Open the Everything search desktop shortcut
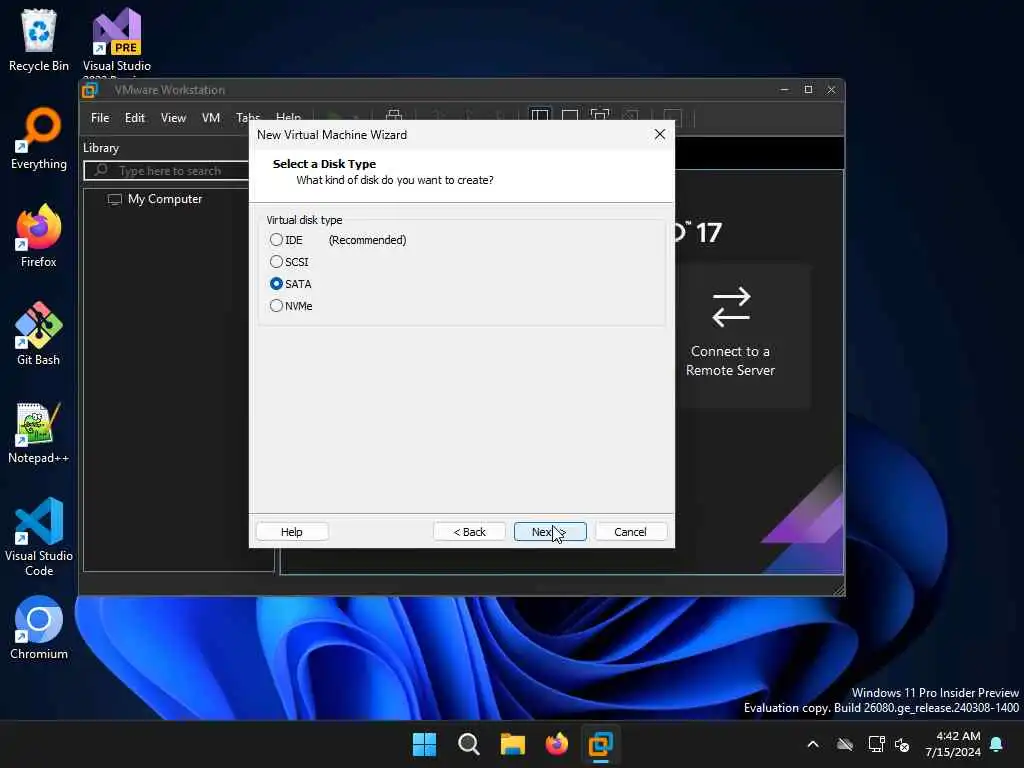This screenshot has height=768, width=1024. click(39, 138)
